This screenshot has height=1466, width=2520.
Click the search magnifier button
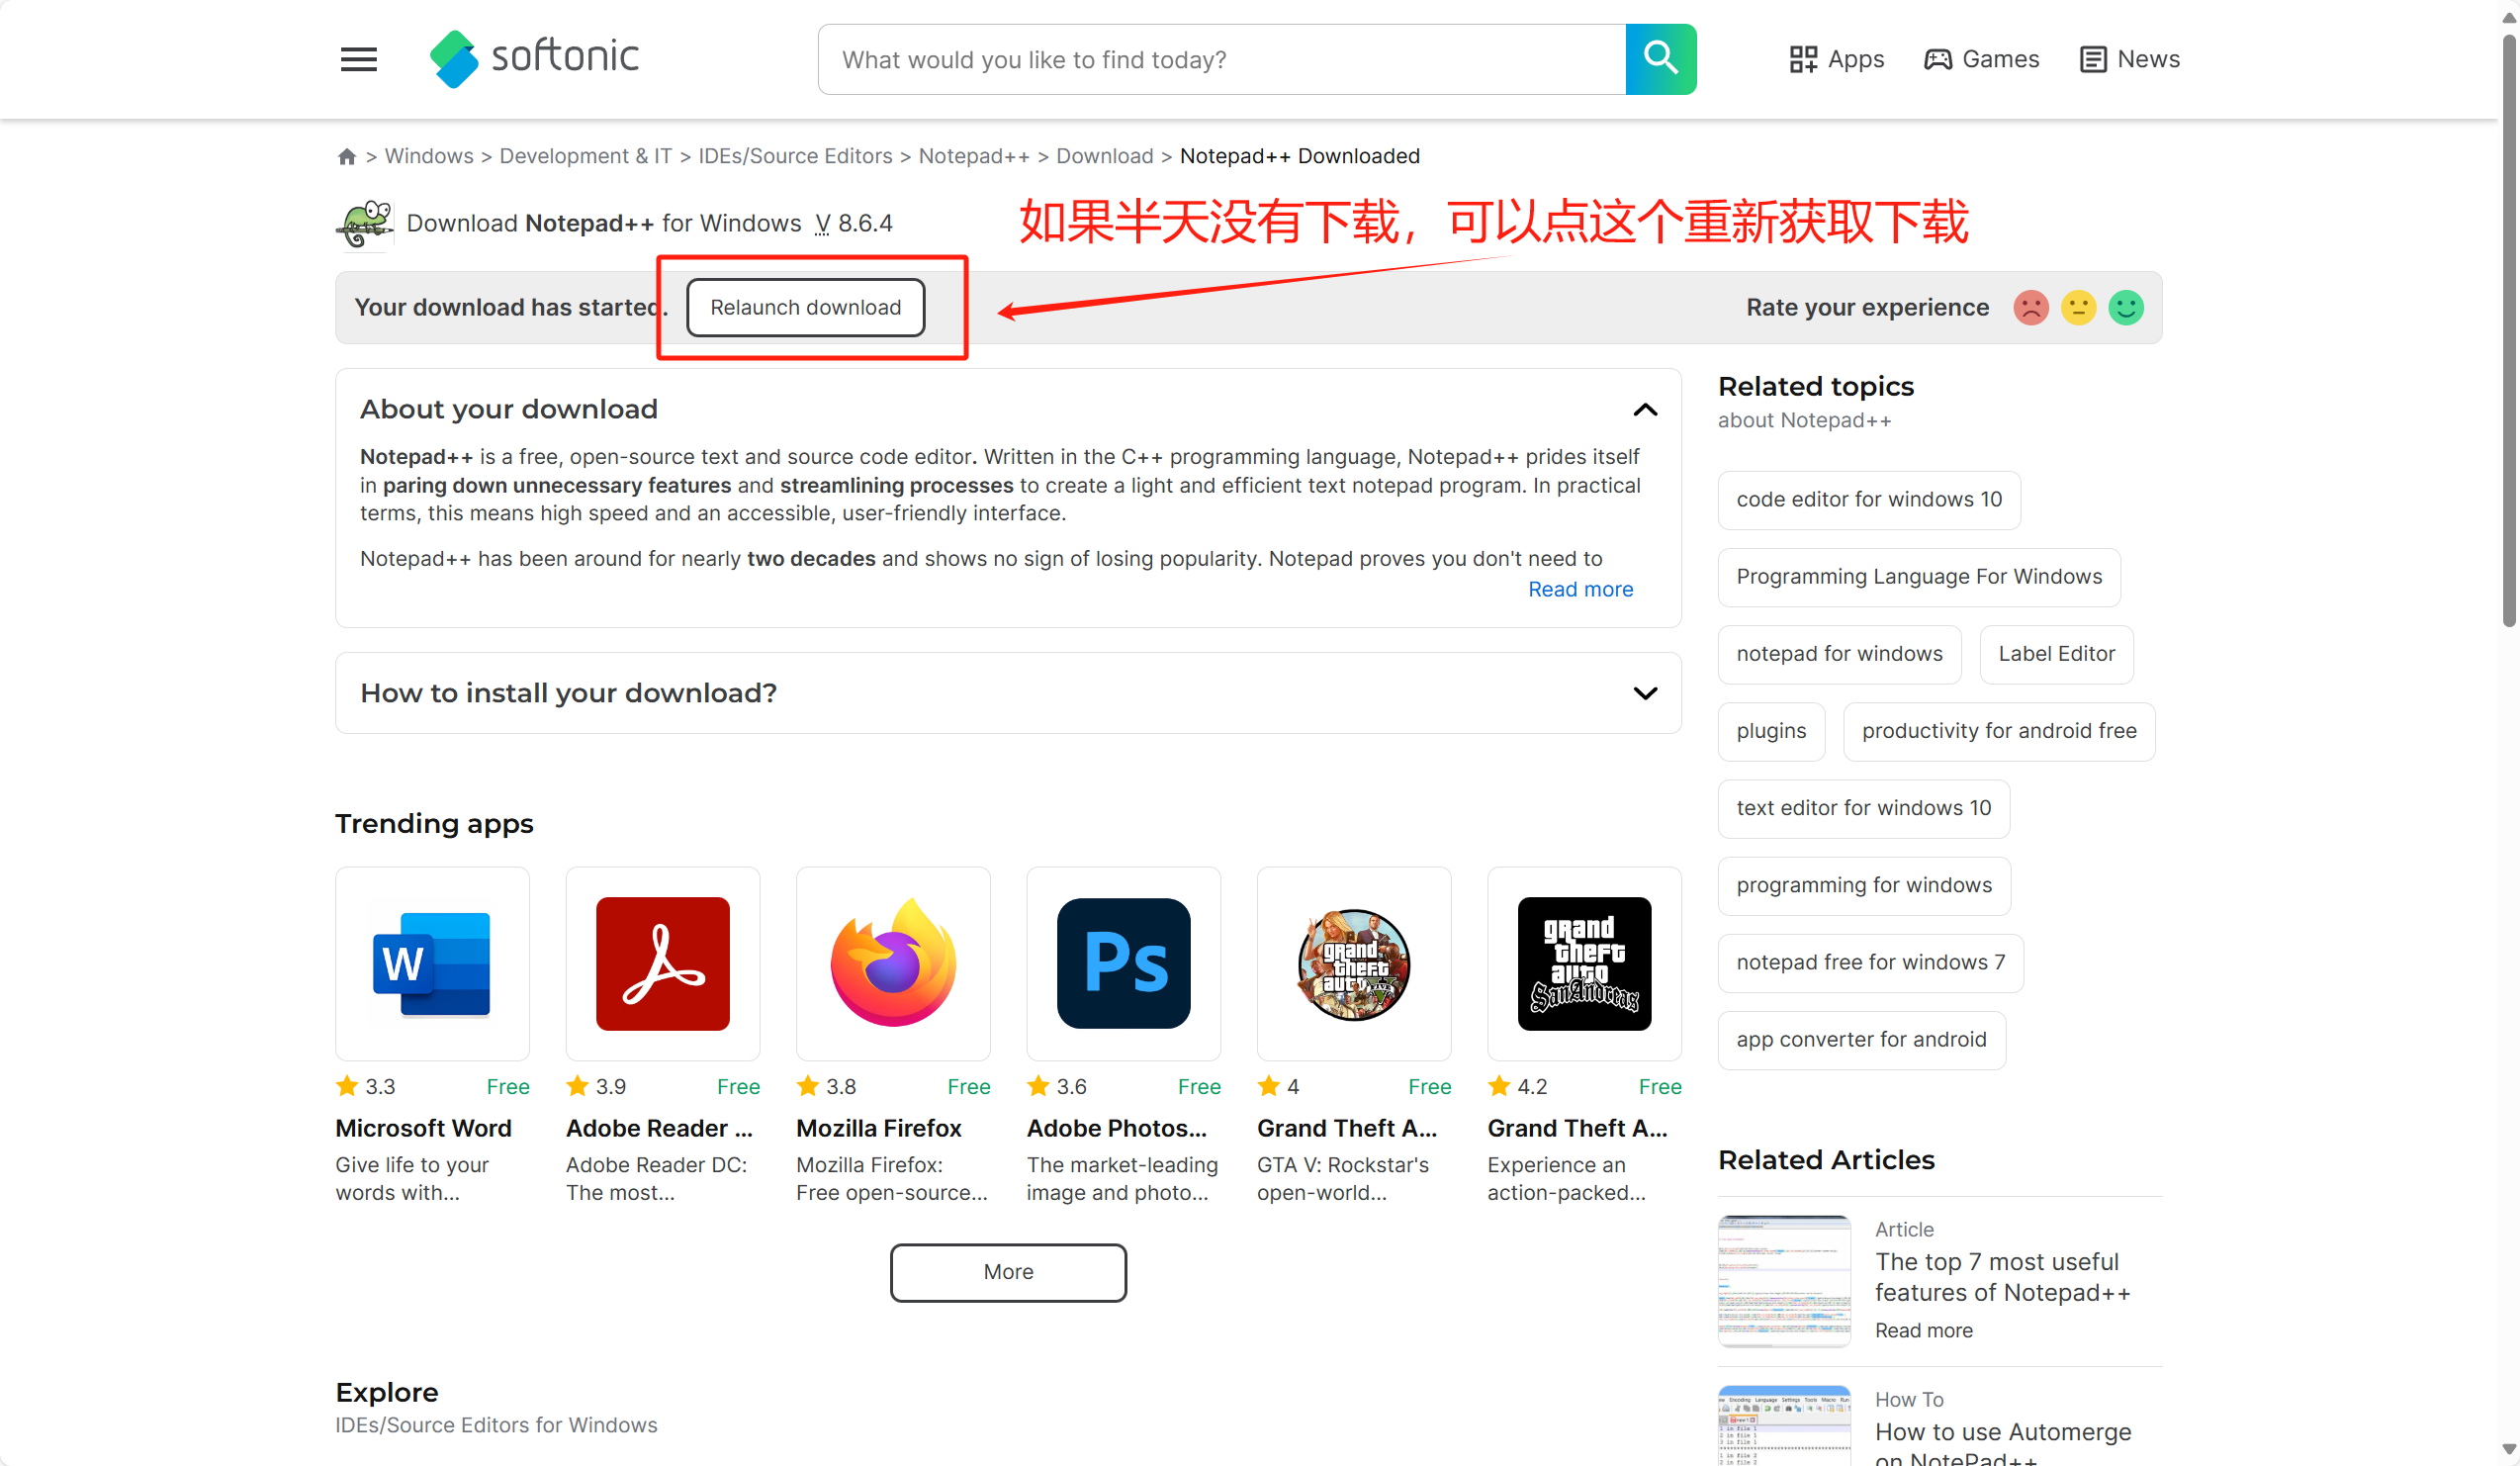1660,59
